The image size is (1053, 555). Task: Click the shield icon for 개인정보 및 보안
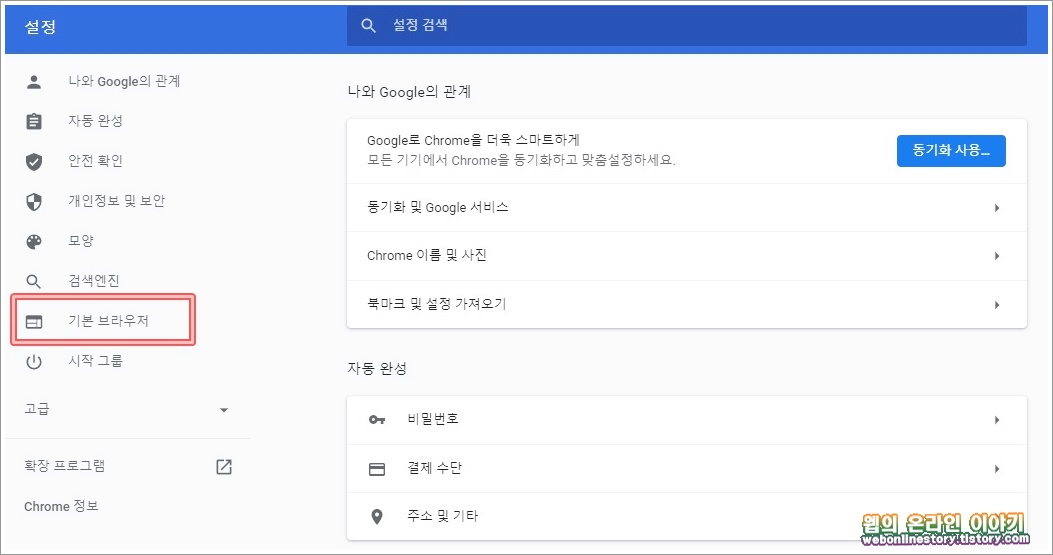[x=34, y=202]
